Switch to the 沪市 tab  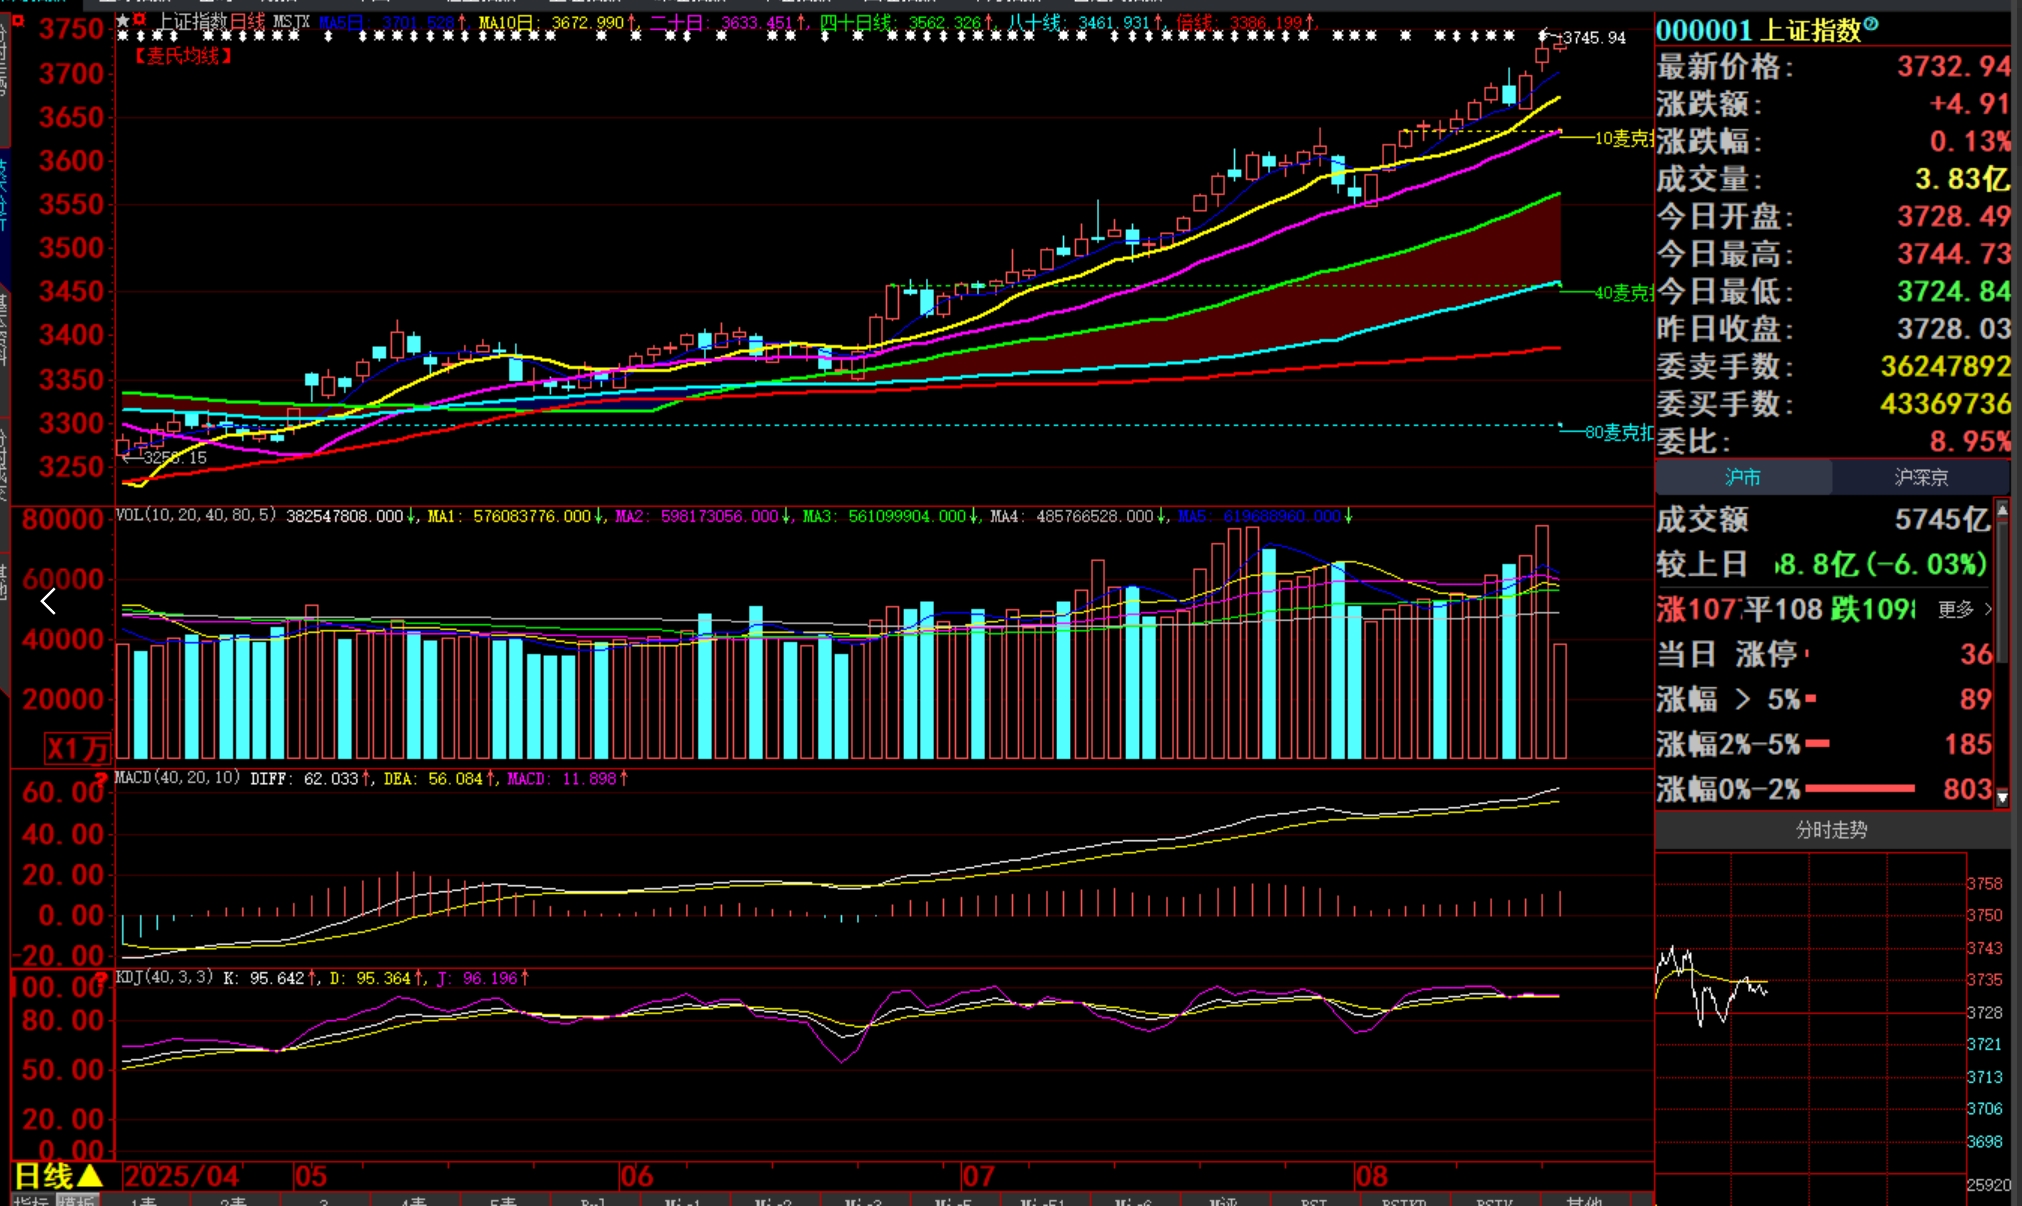(1743, 478)
